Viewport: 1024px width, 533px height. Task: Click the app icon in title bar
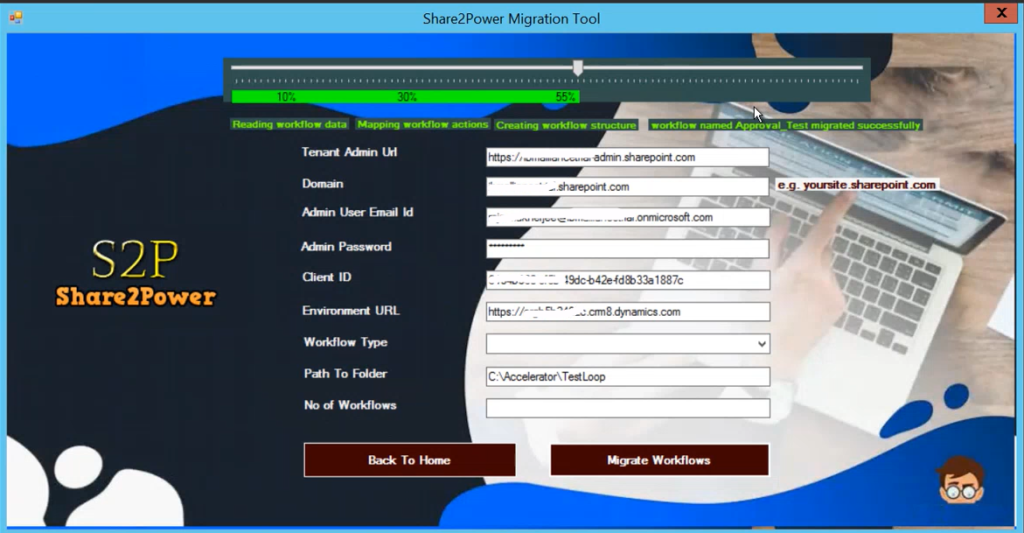15,18
